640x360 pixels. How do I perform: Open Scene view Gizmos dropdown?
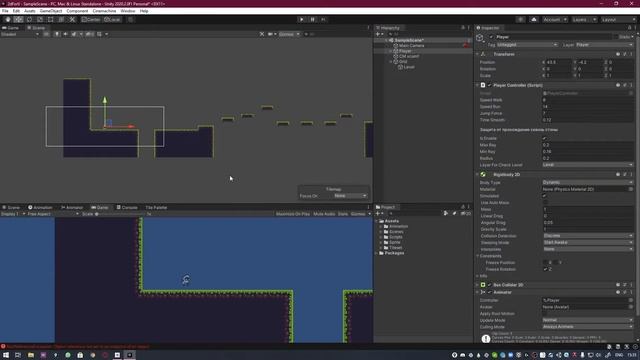(x=289, y=34)
